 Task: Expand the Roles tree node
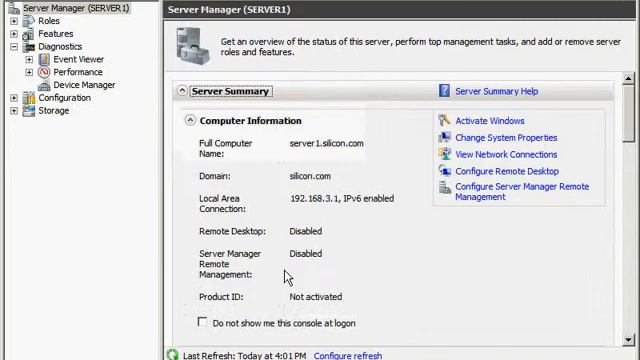[x=14, y=21]
